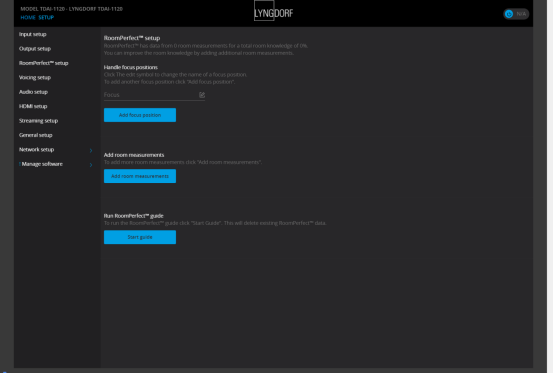553x373 pixels.
Task: Open Voicing setup in sidebar
Action: 35,78
